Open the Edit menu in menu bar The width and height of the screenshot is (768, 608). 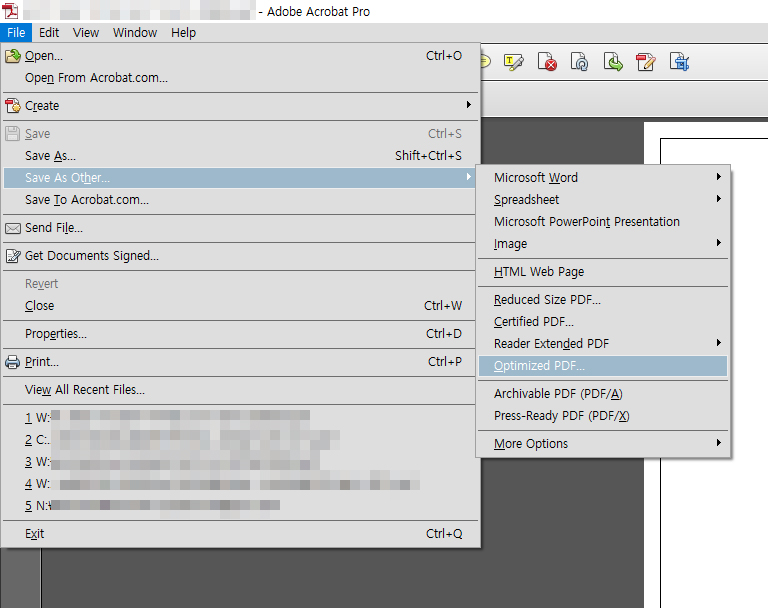pyautogui.click(x=49, y=32)
